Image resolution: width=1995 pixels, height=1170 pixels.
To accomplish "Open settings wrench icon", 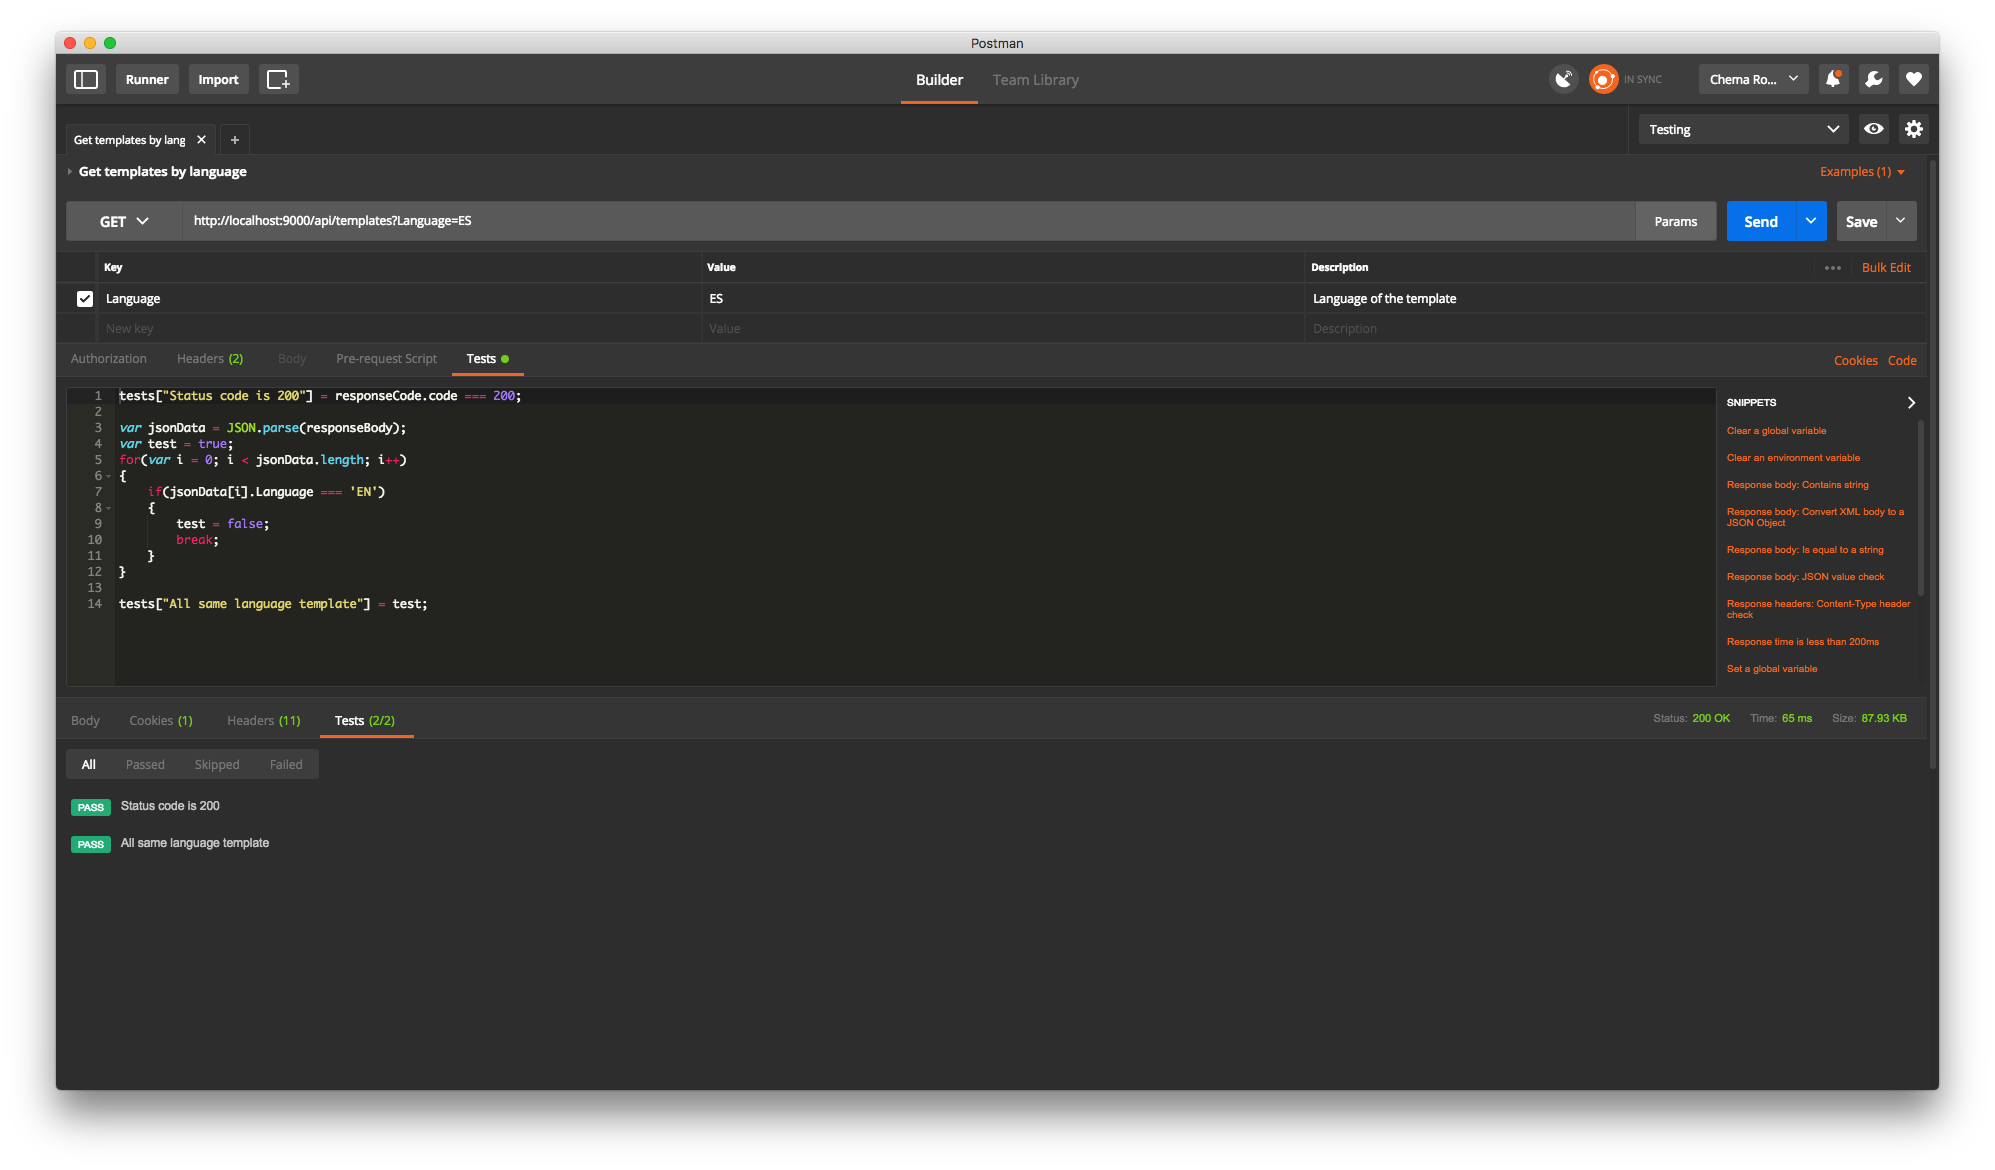I will pos(1874,79).
